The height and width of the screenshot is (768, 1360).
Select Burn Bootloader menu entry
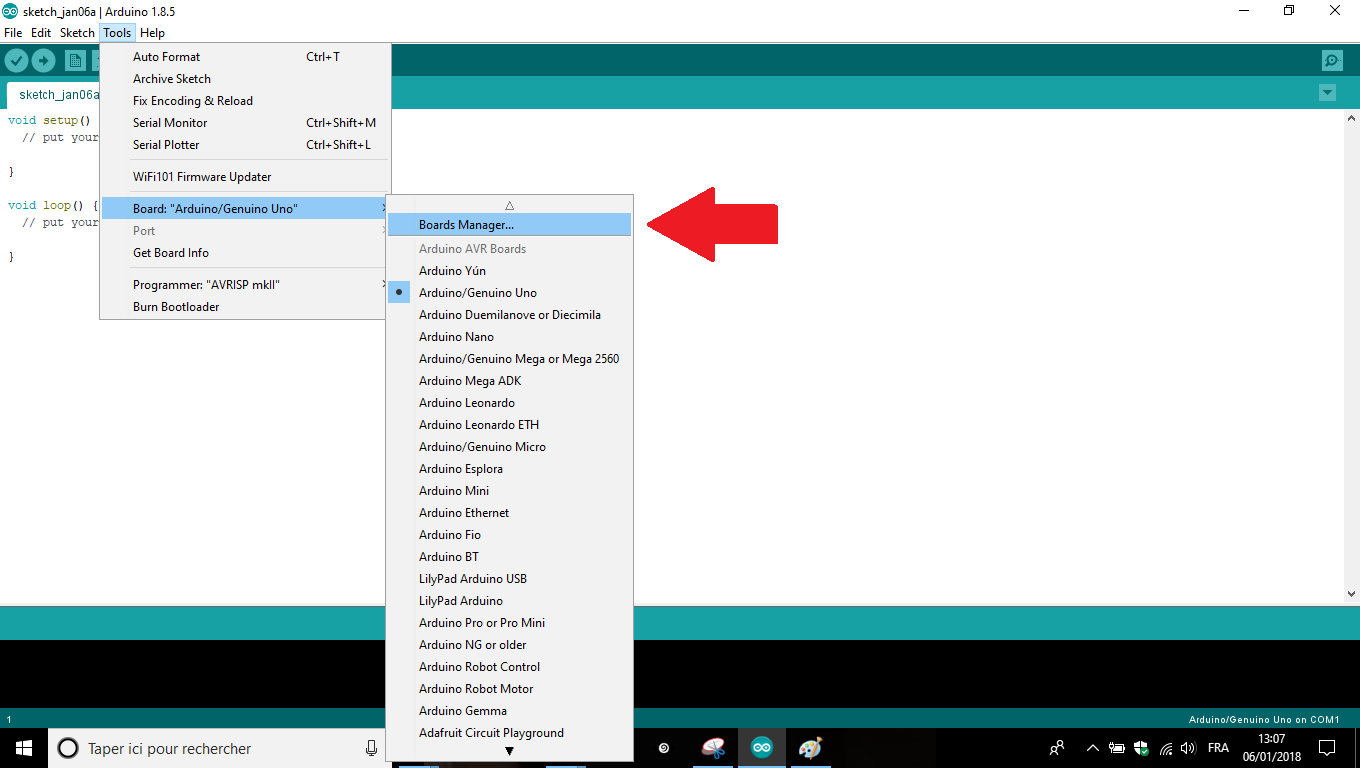tap(245, 307)
